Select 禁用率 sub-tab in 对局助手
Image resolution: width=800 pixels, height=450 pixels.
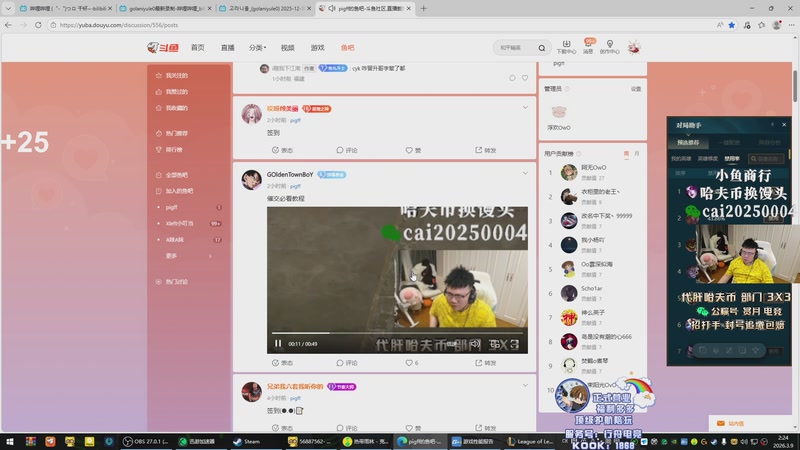[732, 159]
